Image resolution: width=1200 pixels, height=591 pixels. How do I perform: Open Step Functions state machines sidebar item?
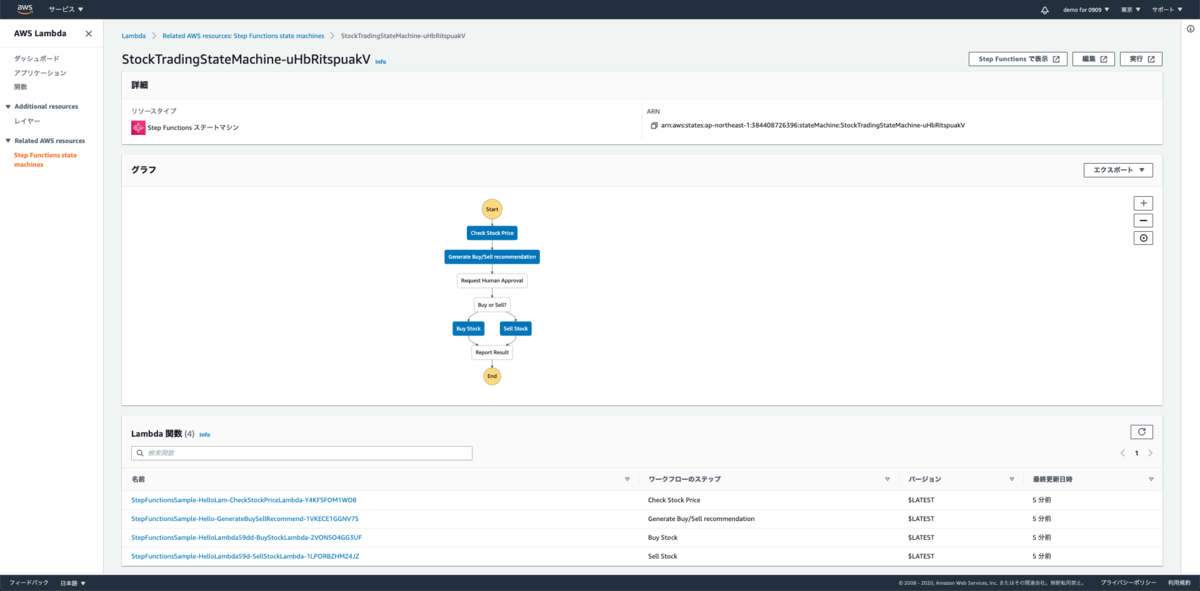(x=45, y=160)
